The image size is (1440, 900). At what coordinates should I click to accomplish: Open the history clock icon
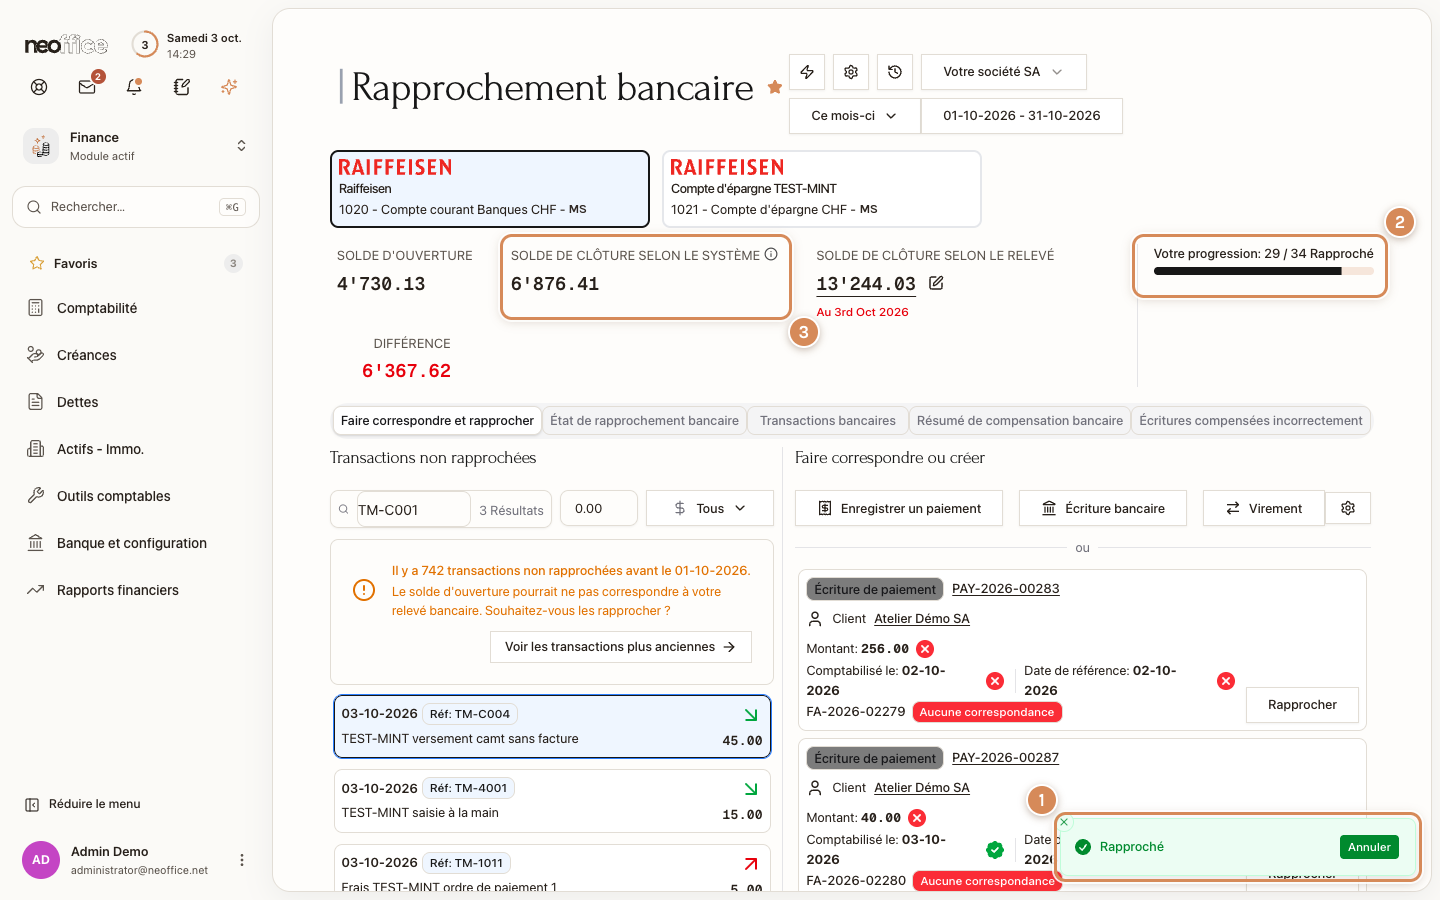pos(895,72)
